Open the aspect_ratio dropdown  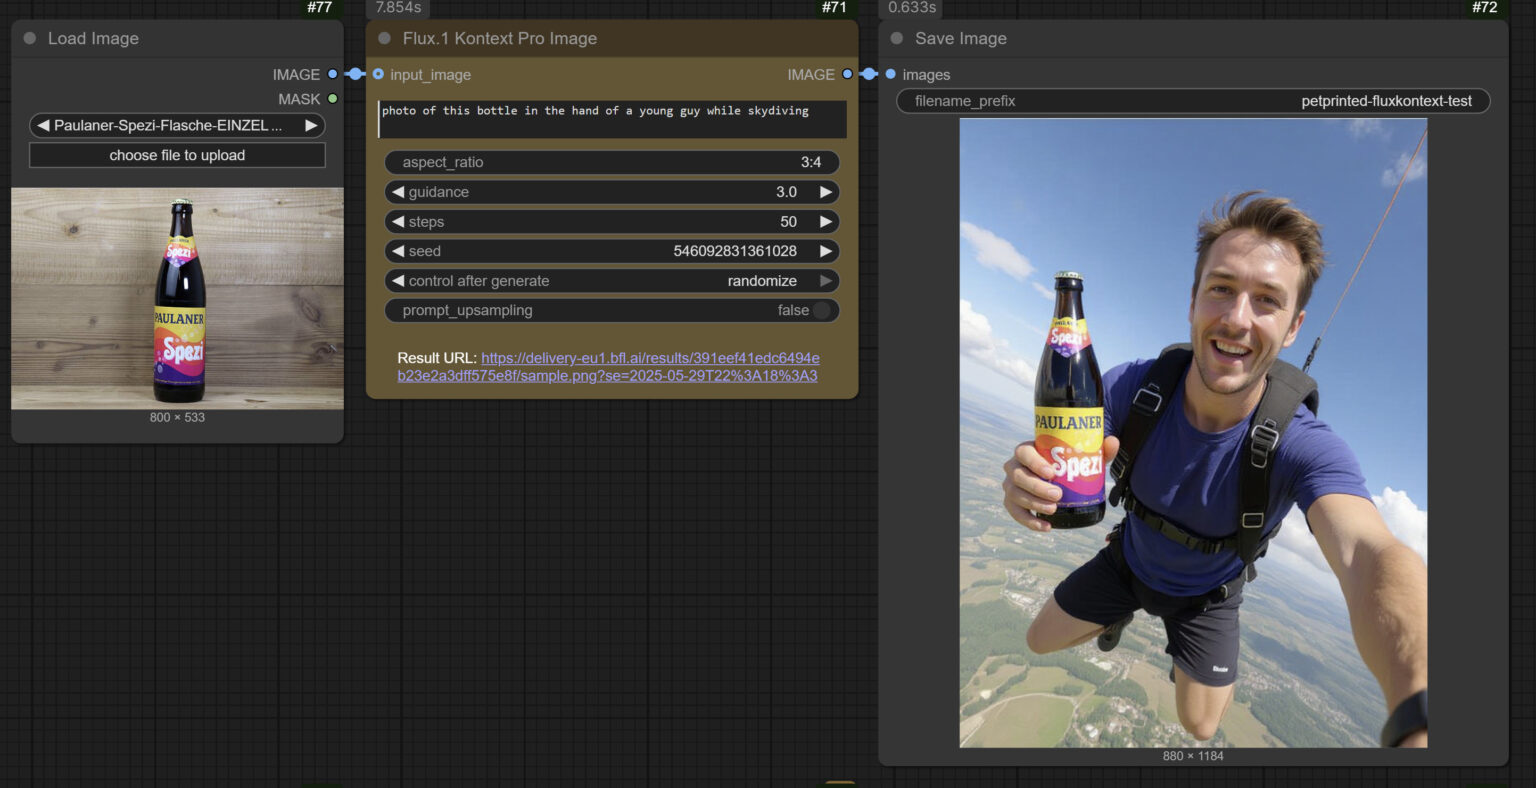[x=611, y=162]
